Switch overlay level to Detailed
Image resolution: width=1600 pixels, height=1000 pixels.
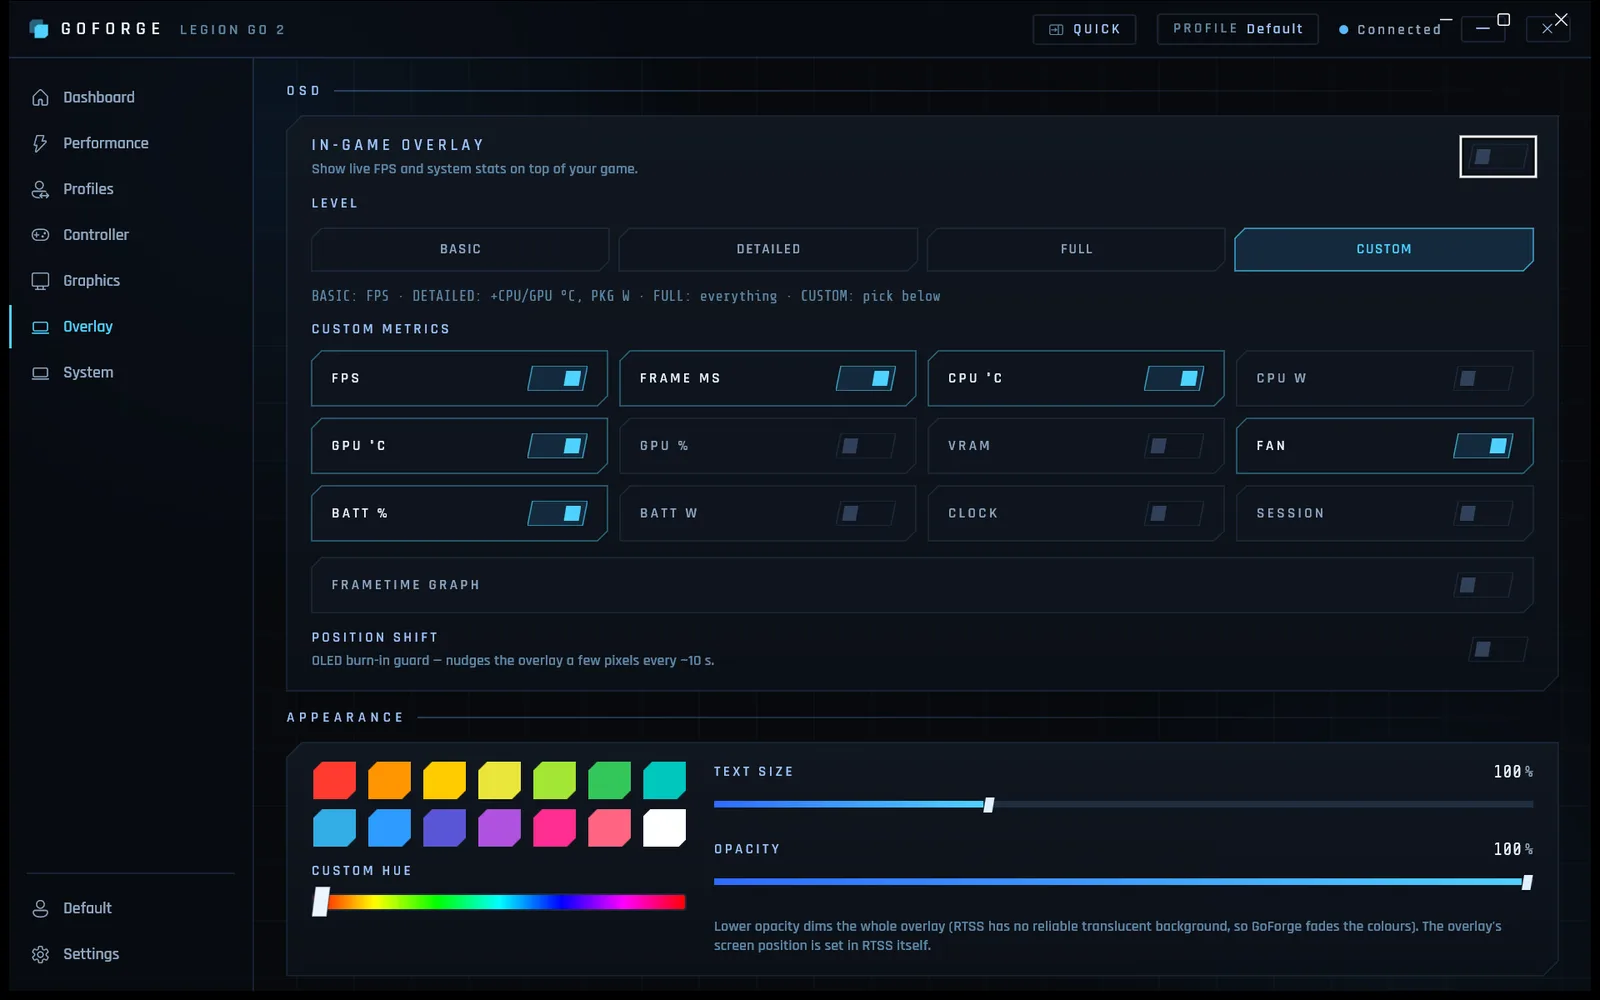[768, 249]
